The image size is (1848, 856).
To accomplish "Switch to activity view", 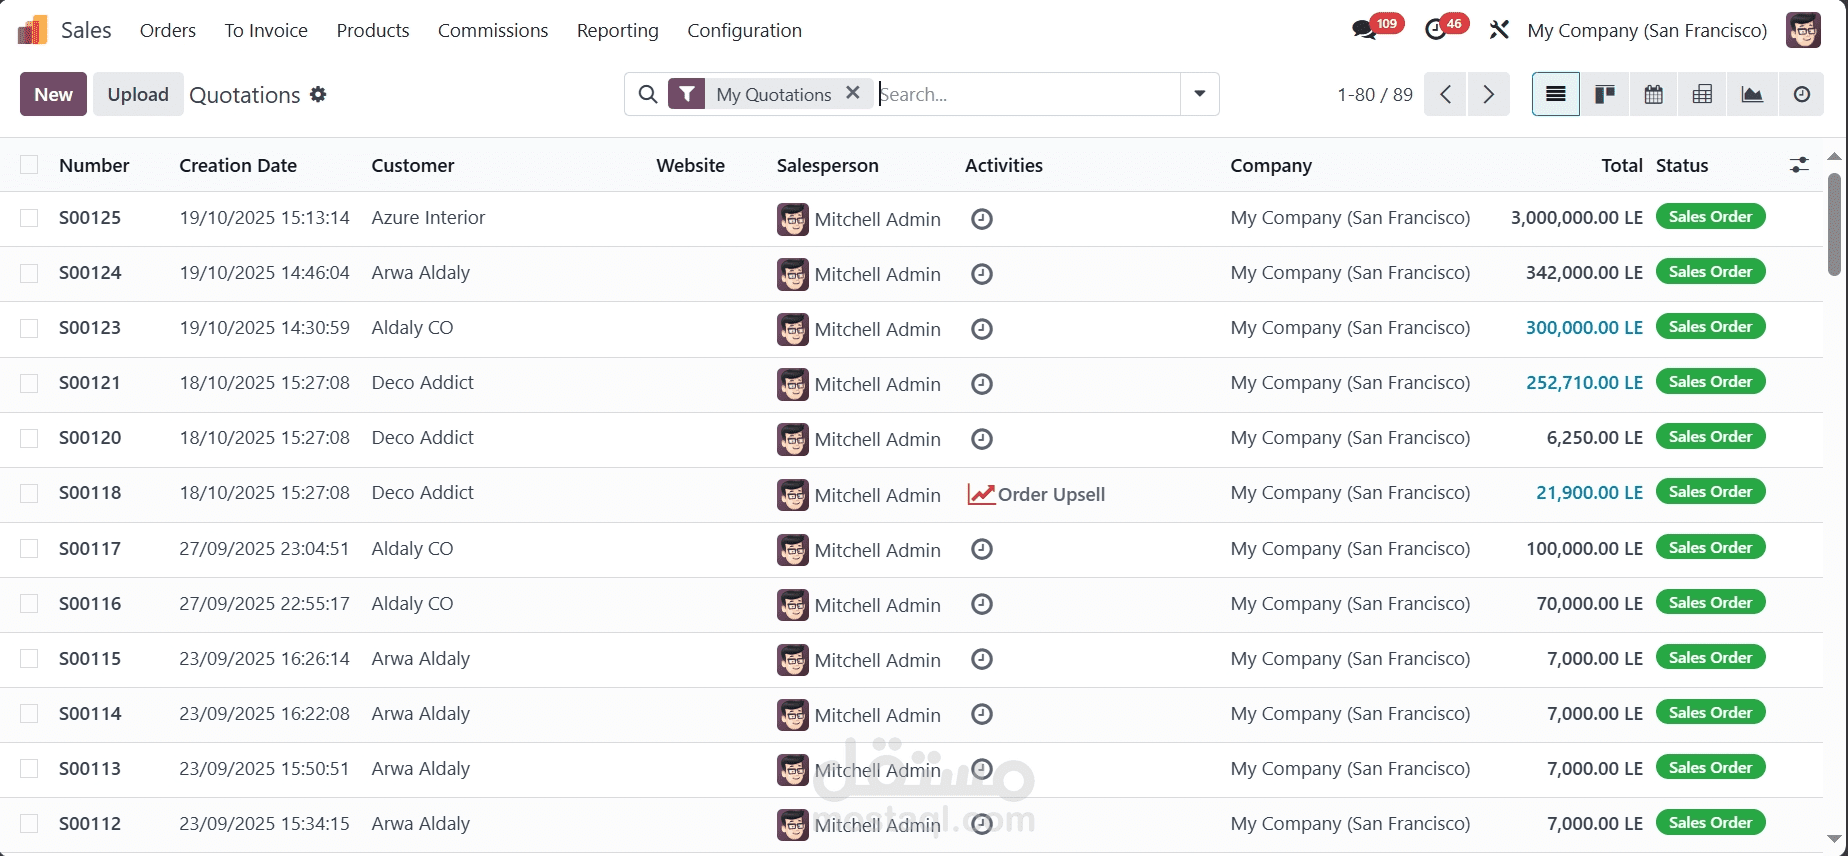I will coord(1801,94).
